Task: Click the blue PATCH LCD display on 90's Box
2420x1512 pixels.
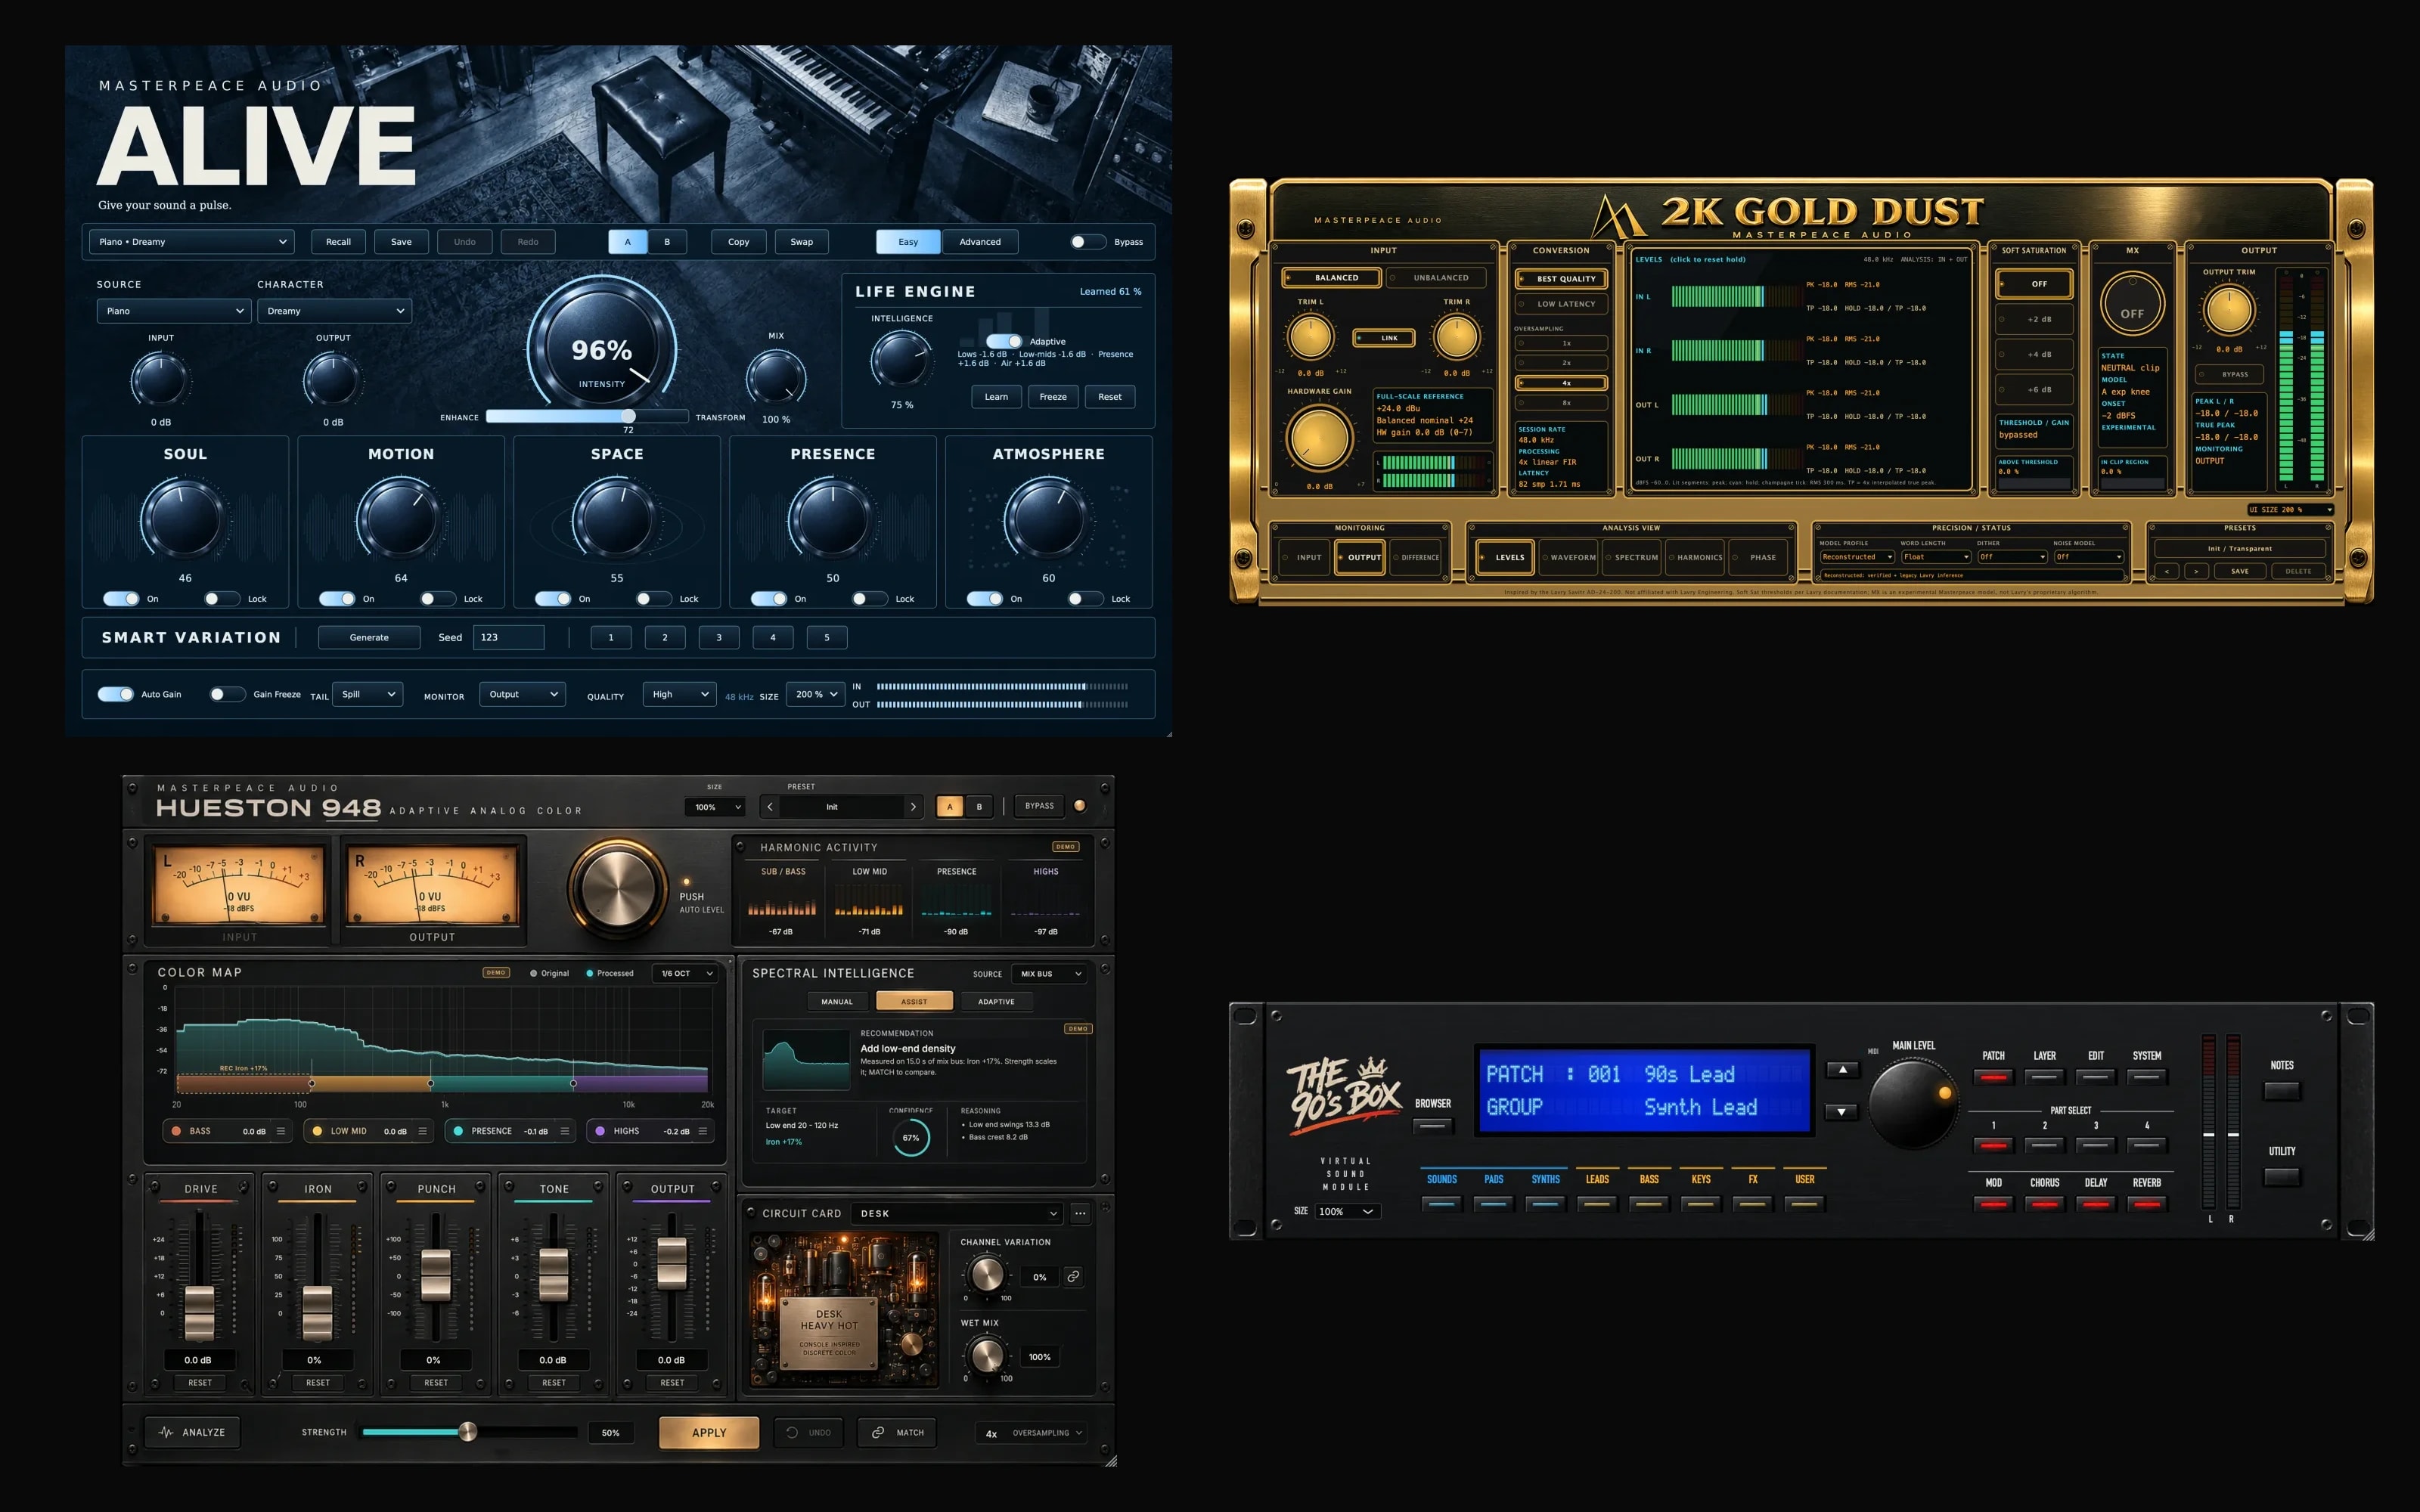Action: point(1645,1090)
